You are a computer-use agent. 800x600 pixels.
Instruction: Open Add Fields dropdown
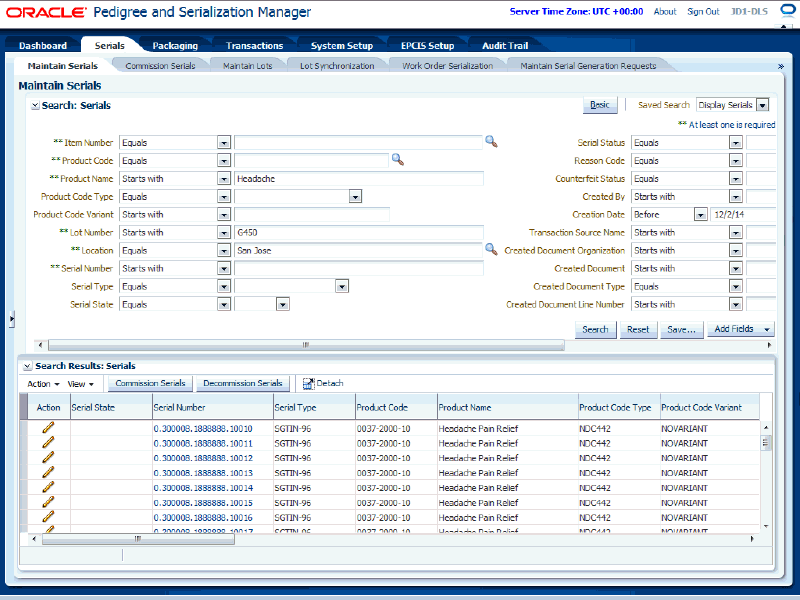coord(741,329)
